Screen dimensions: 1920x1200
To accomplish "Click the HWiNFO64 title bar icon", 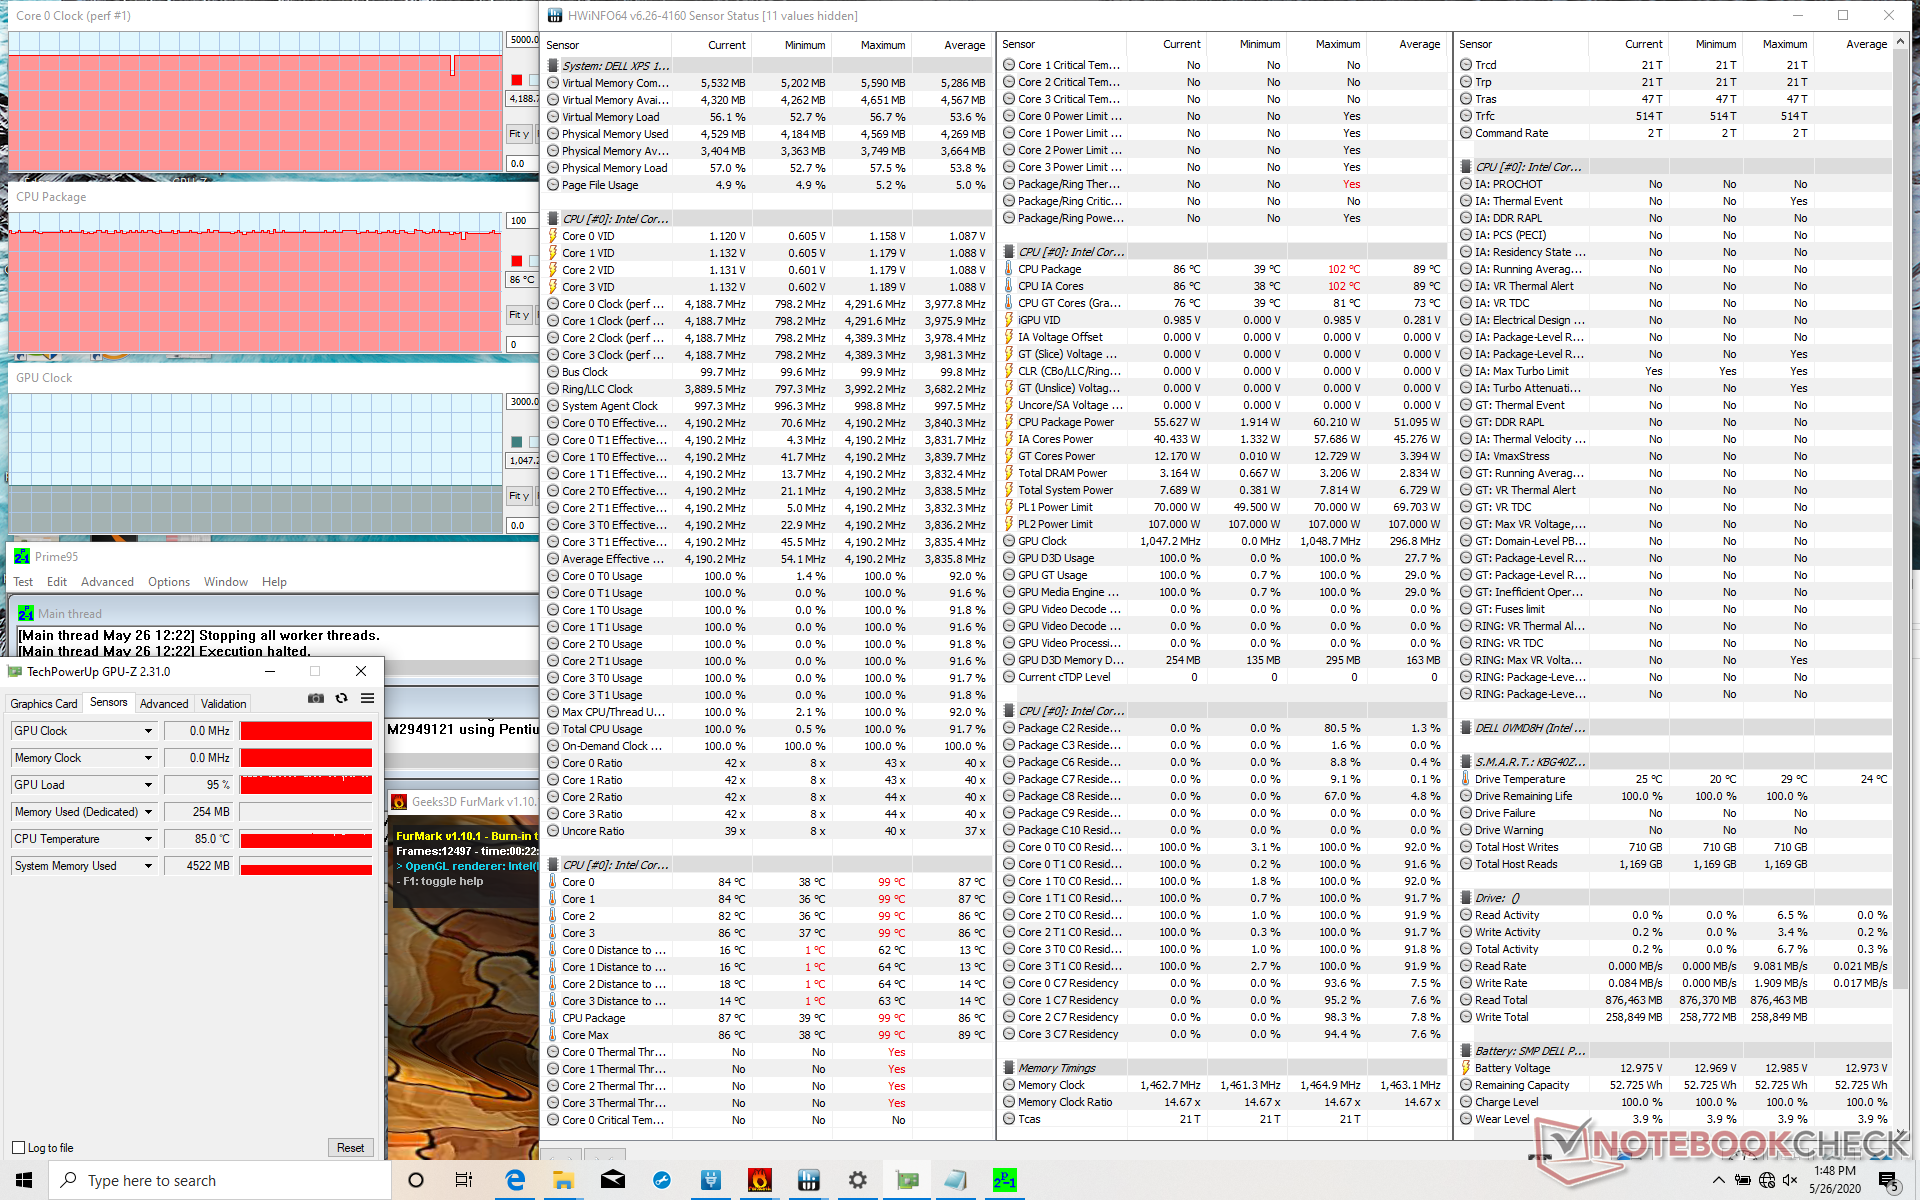I will pos(555,15).
